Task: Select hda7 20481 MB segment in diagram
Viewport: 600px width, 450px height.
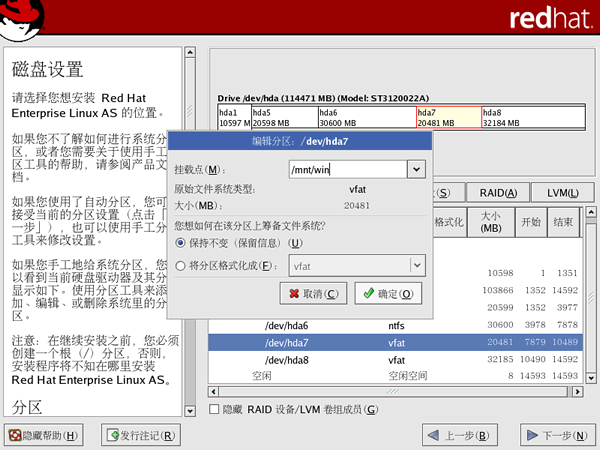Action: click(x=449, y=117)
